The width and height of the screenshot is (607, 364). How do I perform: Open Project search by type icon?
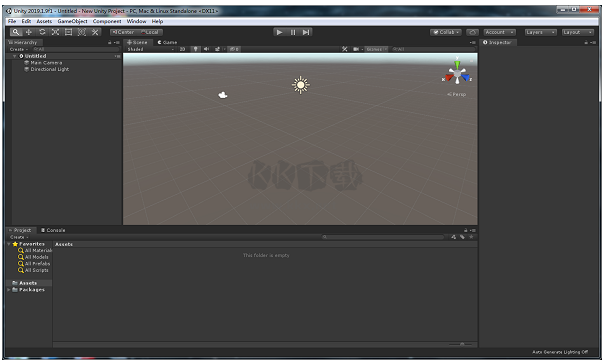[453, 237]
